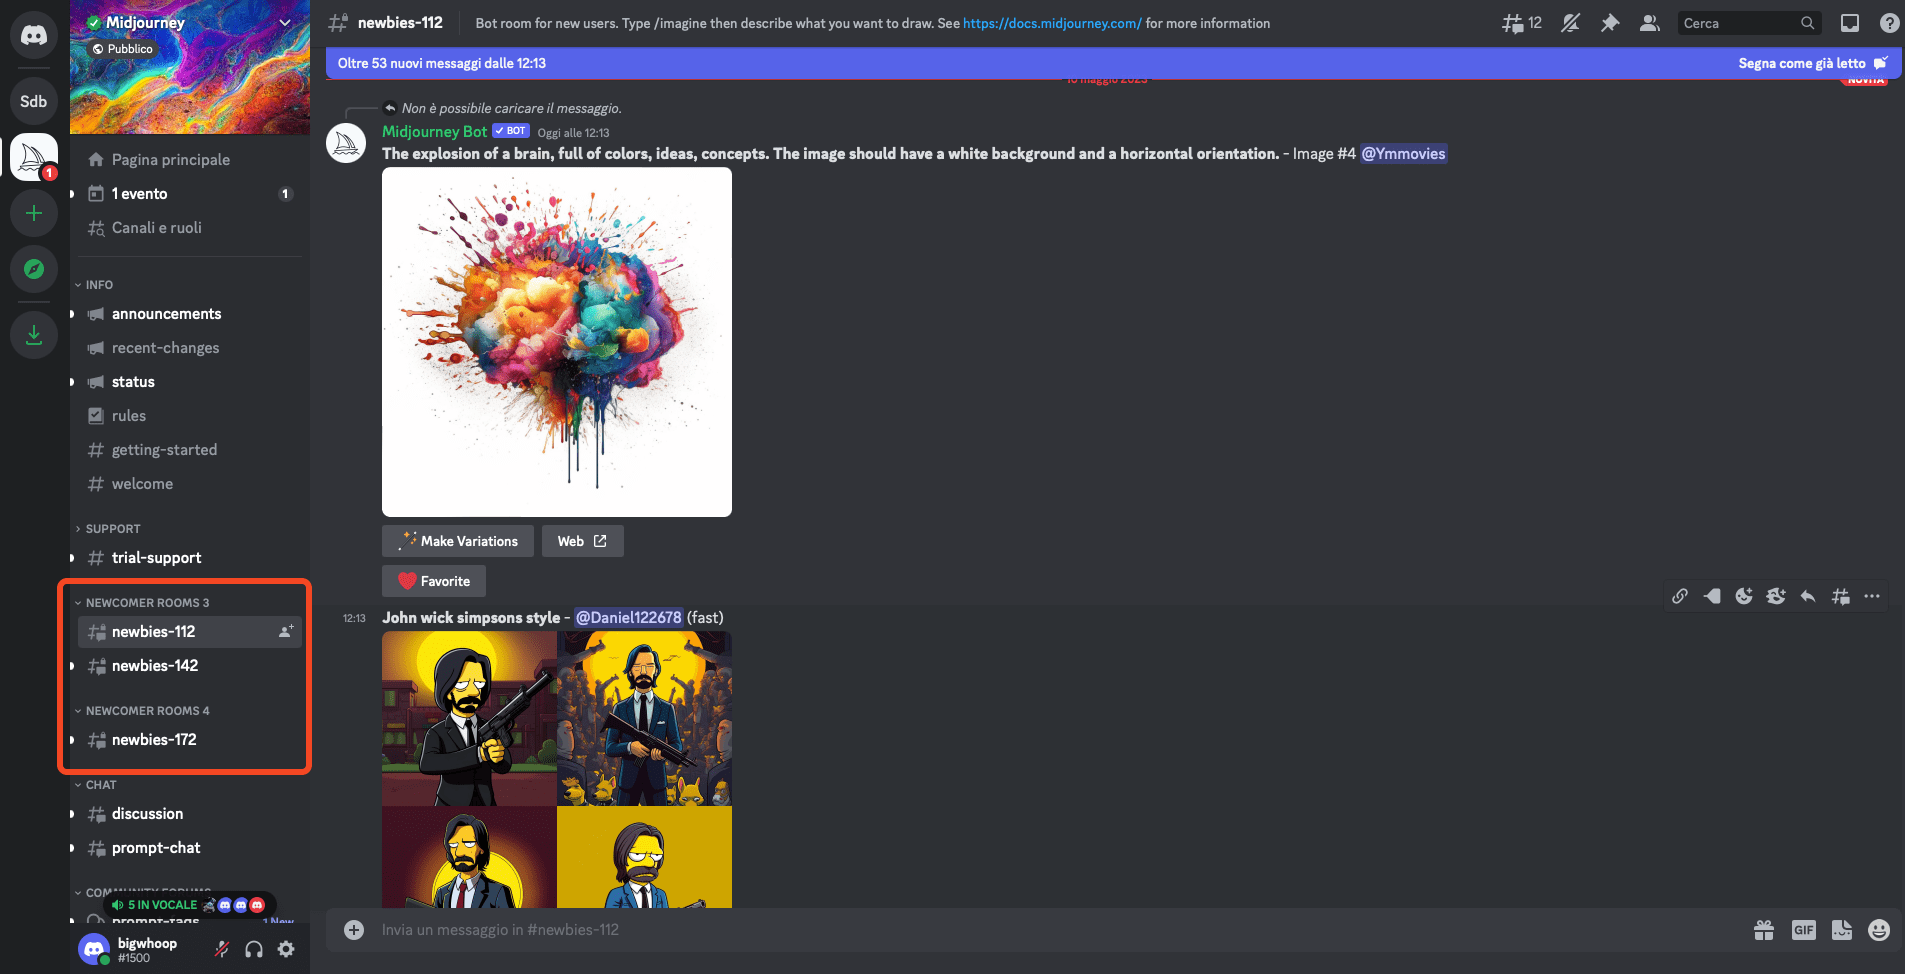The width and height of the screenshot is (1905, 974).
Task: Select the Midjourney sailboat server icon
Action: (34, 157)
